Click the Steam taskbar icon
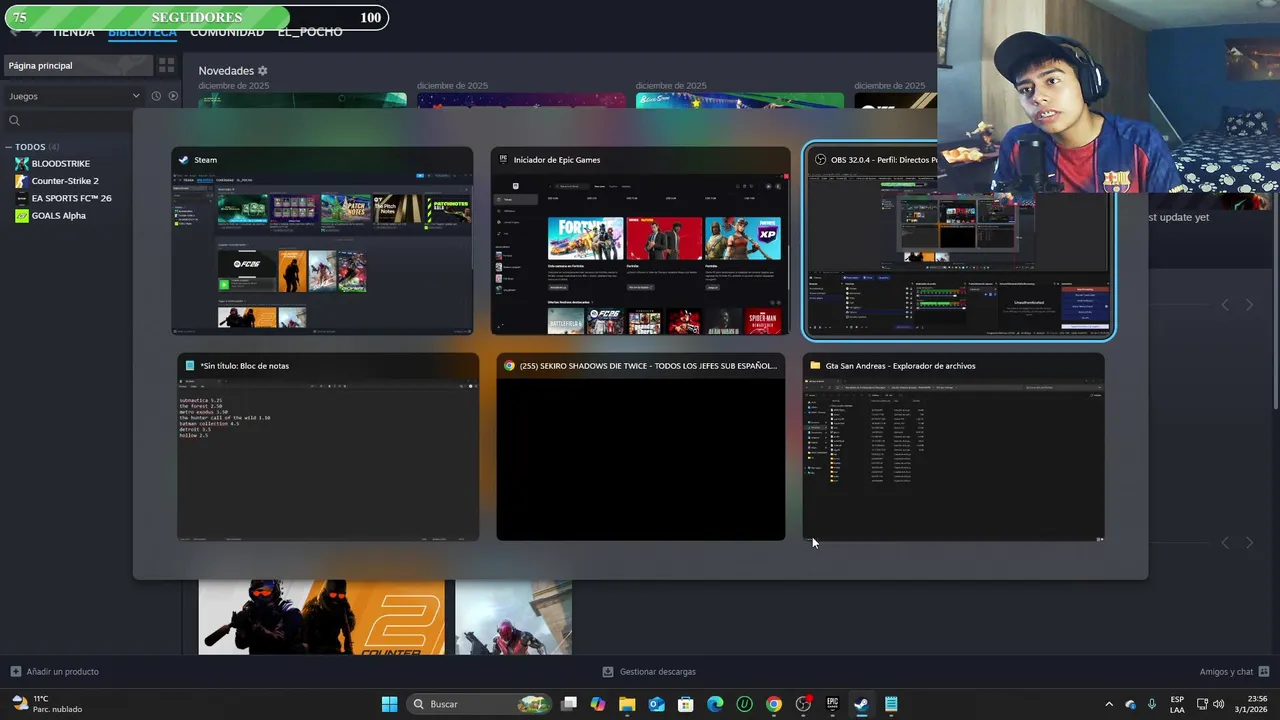 point(861,704)
